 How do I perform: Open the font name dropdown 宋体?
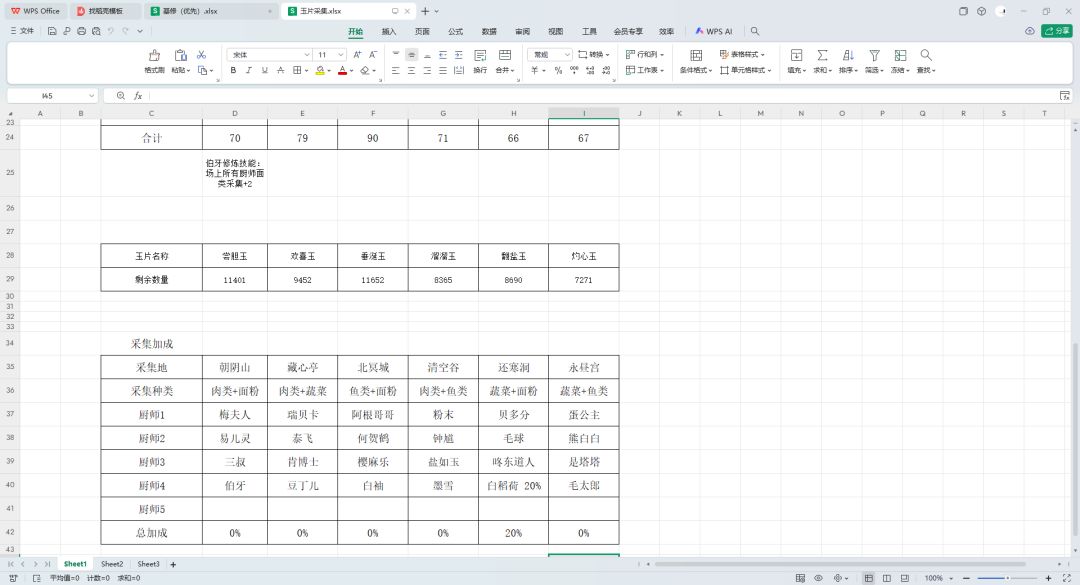[269, 54]
